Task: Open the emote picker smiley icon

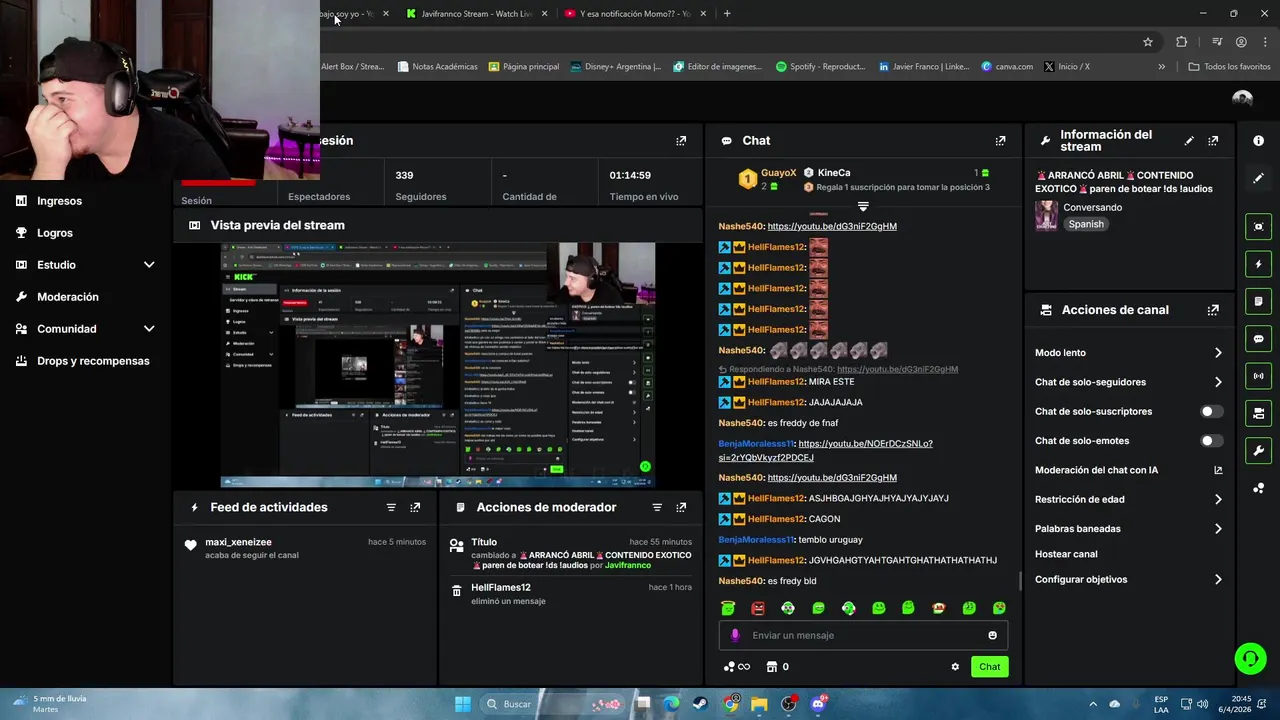Action: [x=992, y=636]
